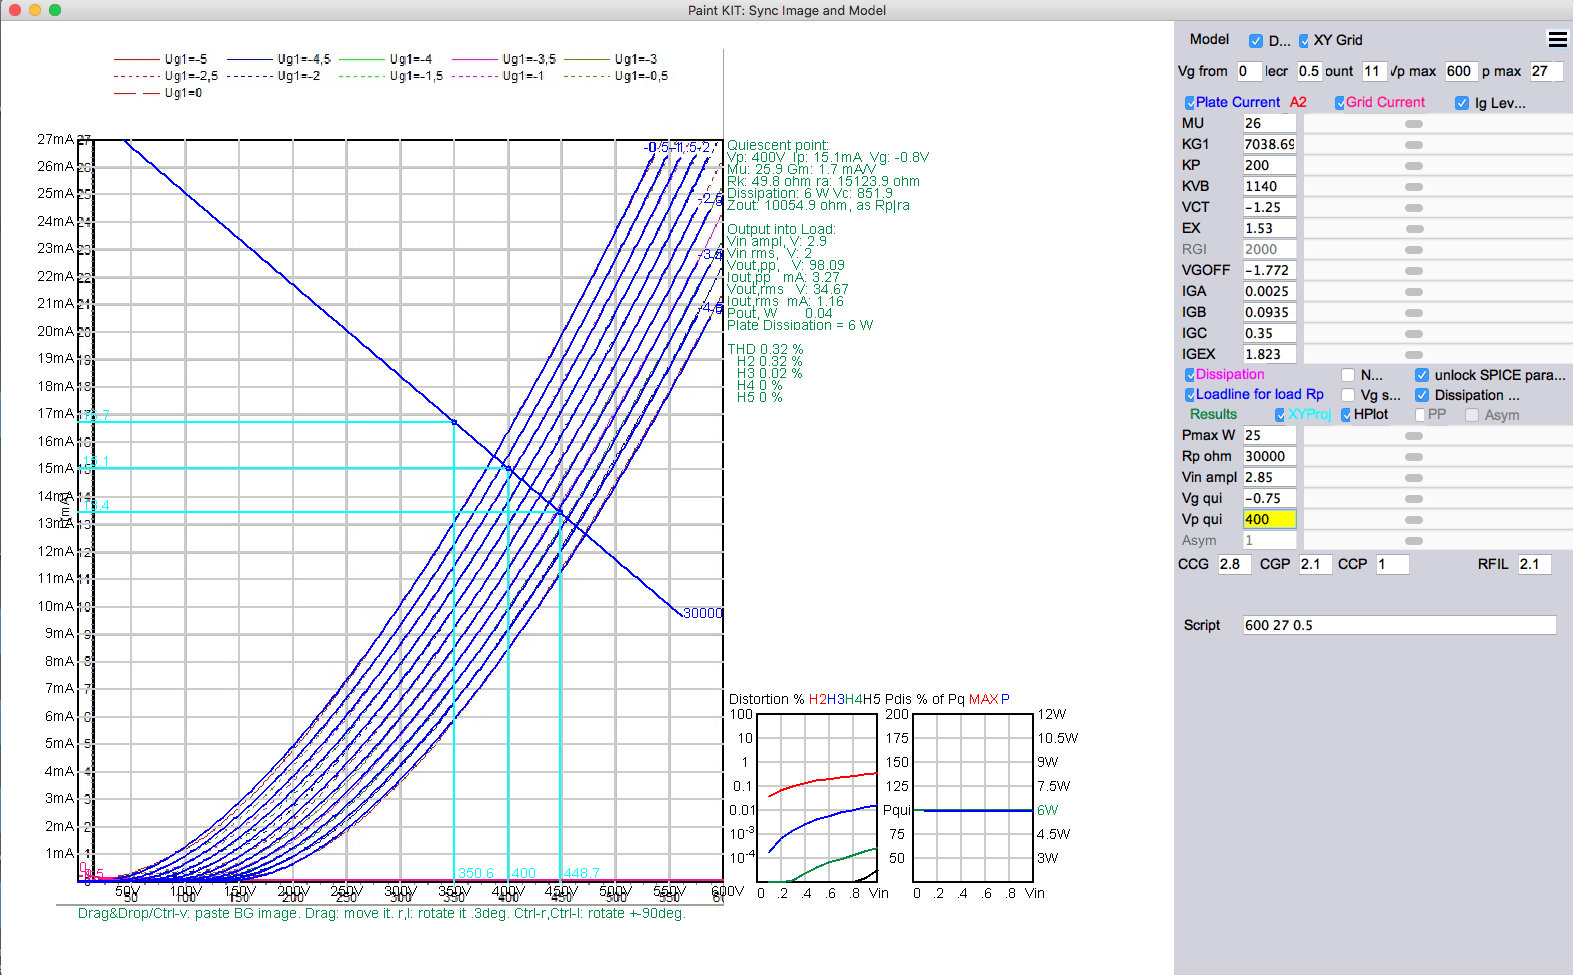Image resolution: width=1573 pixels, height=975 pixels.
Task: Click the Vp max field showing 600
Action: tap(1460, 71)
